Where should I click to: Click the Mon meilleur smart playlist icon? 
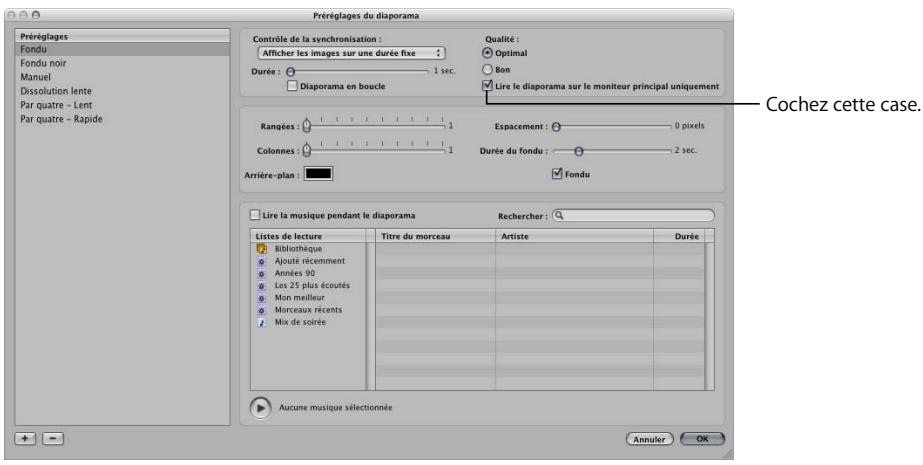pos(262,298)
